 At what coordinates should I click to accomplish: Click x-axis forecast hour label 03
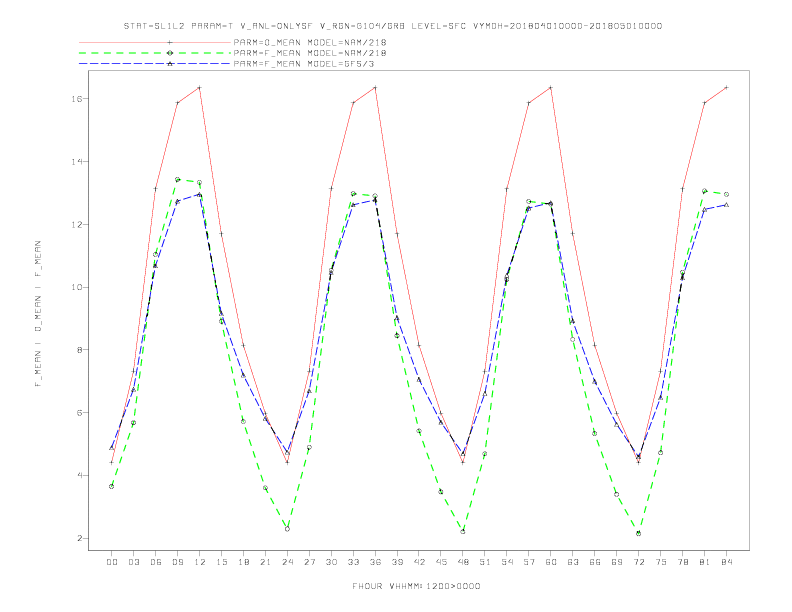tap(133, 562)
